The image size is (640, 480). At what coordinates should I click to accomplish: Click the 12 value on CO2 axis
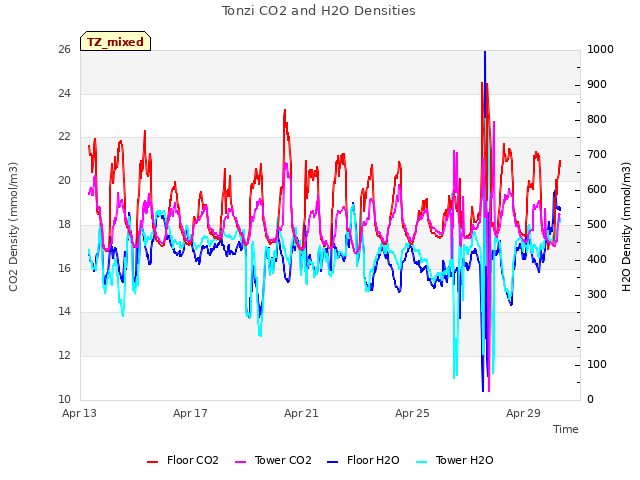(x=64, y=355)
